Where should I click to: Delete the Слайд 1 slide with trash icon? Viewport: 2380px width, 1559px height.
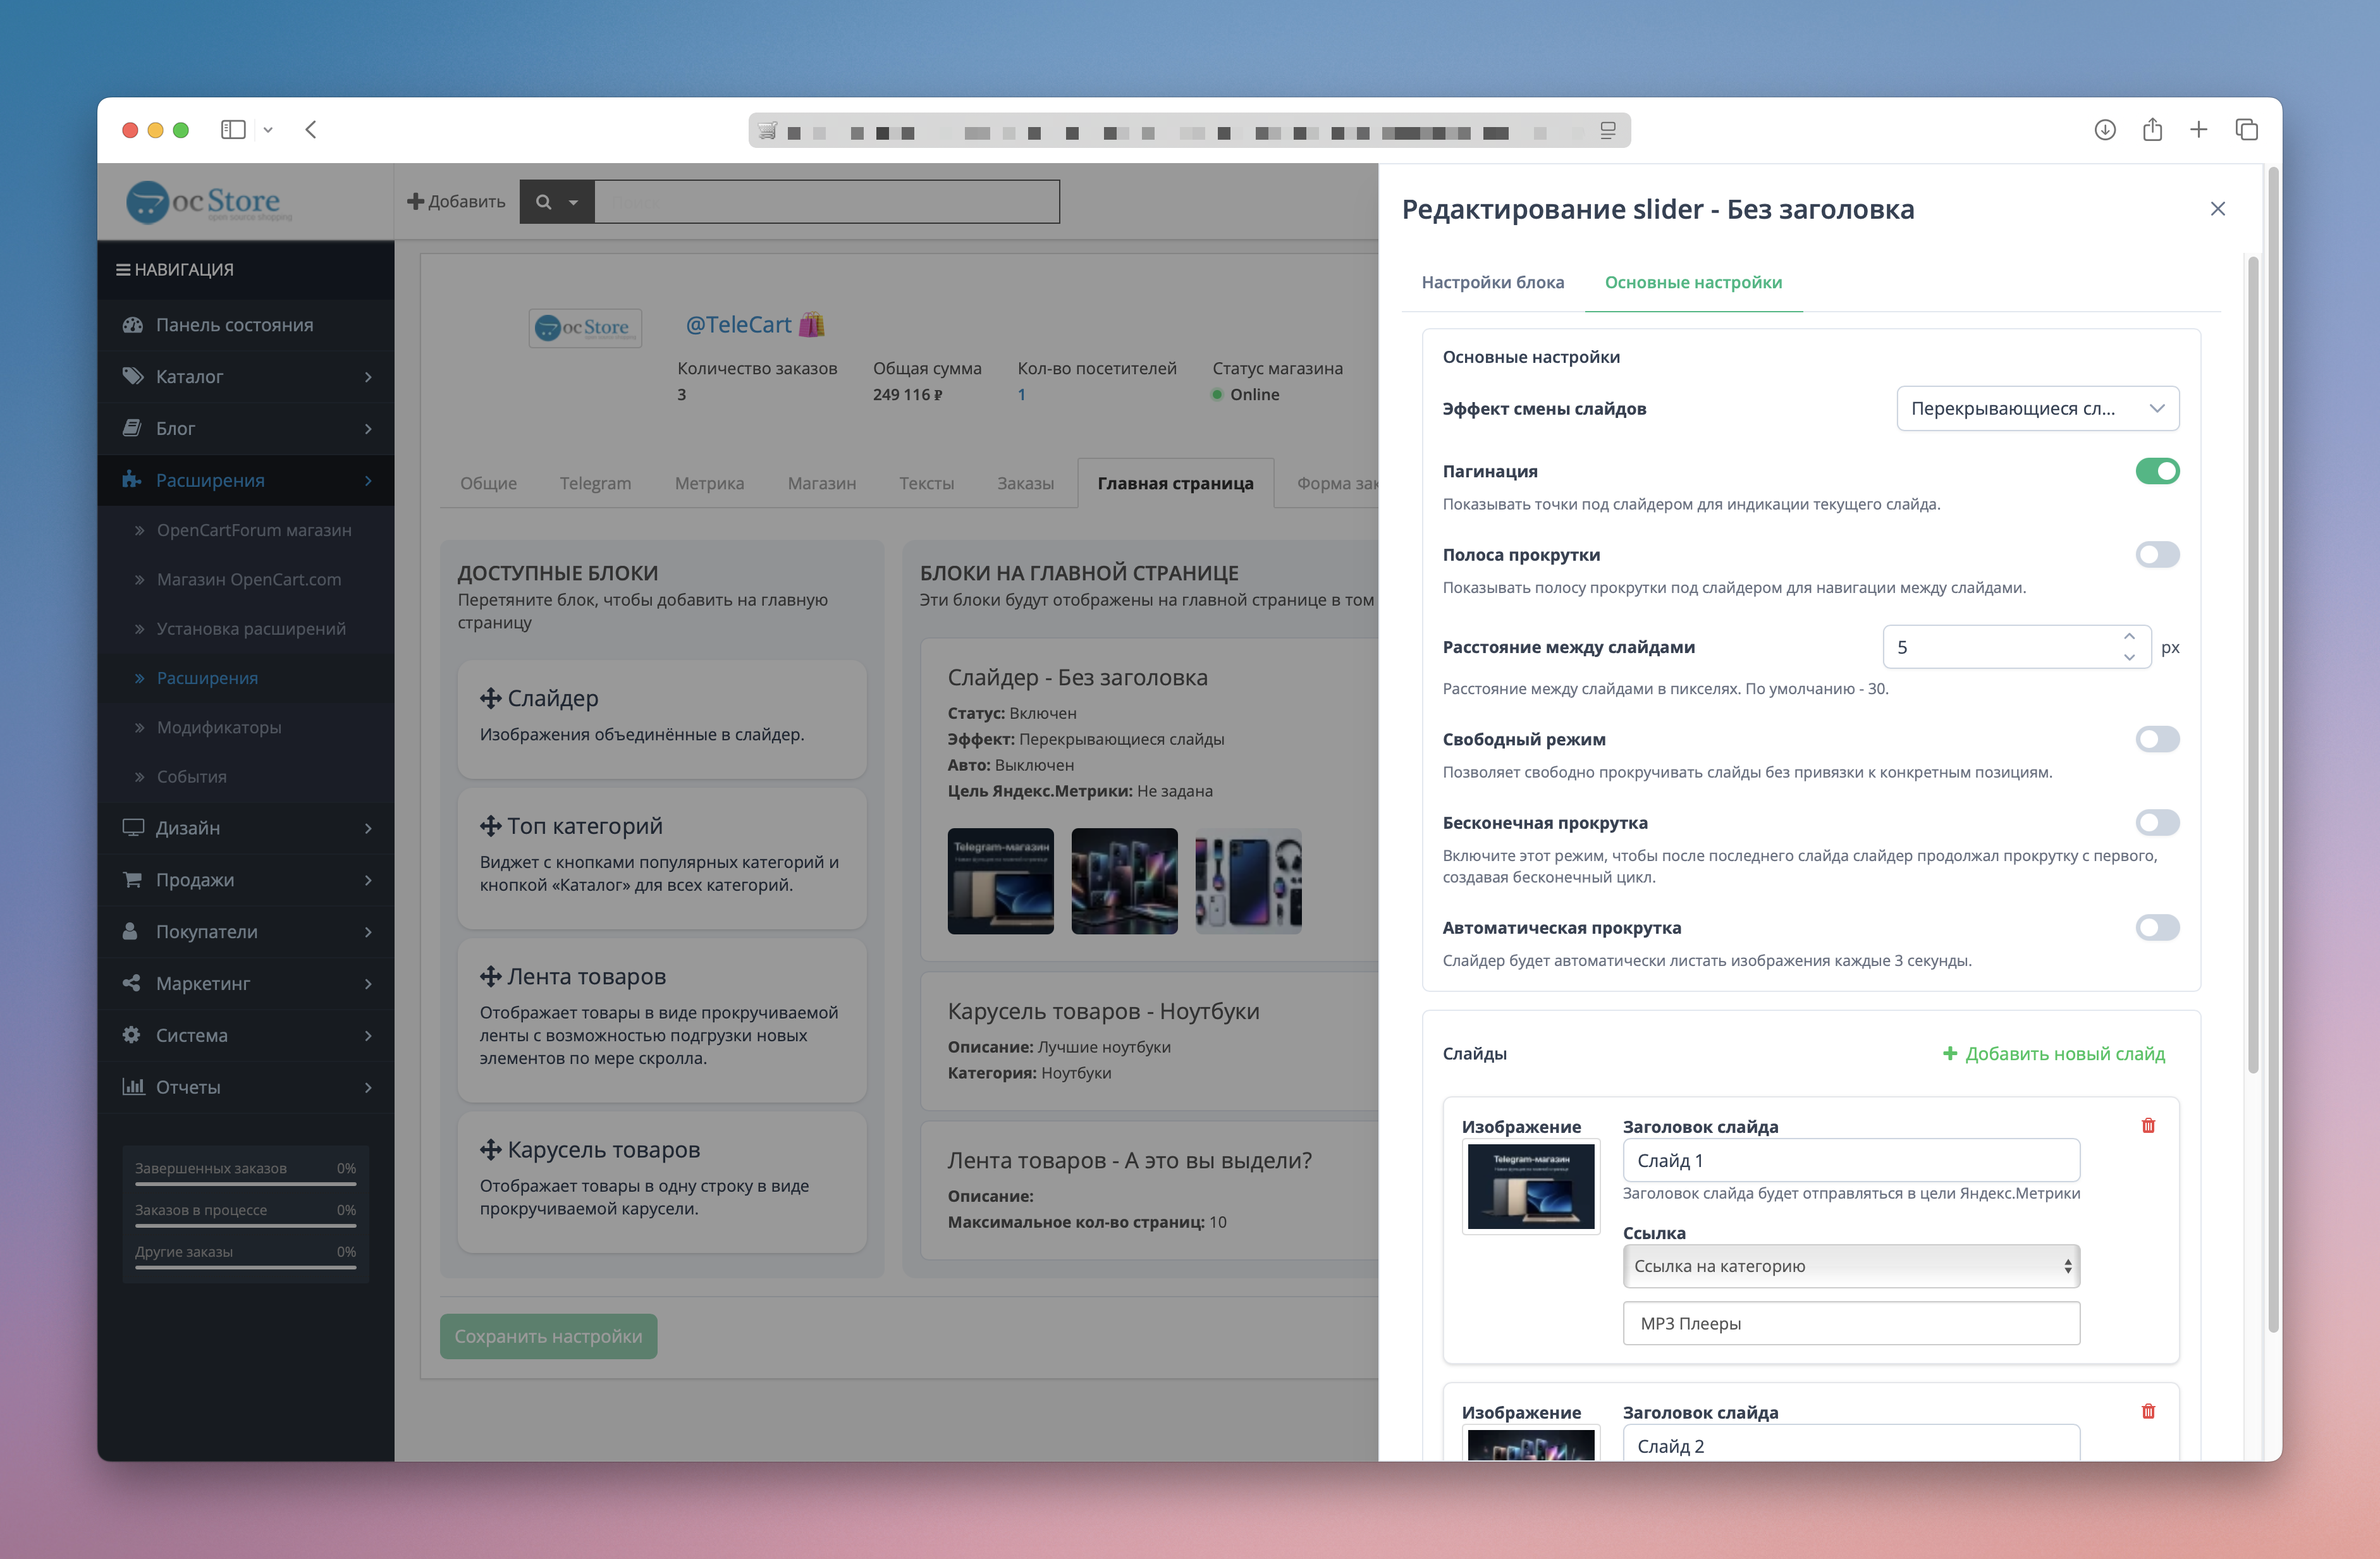pos(2148,1125)
